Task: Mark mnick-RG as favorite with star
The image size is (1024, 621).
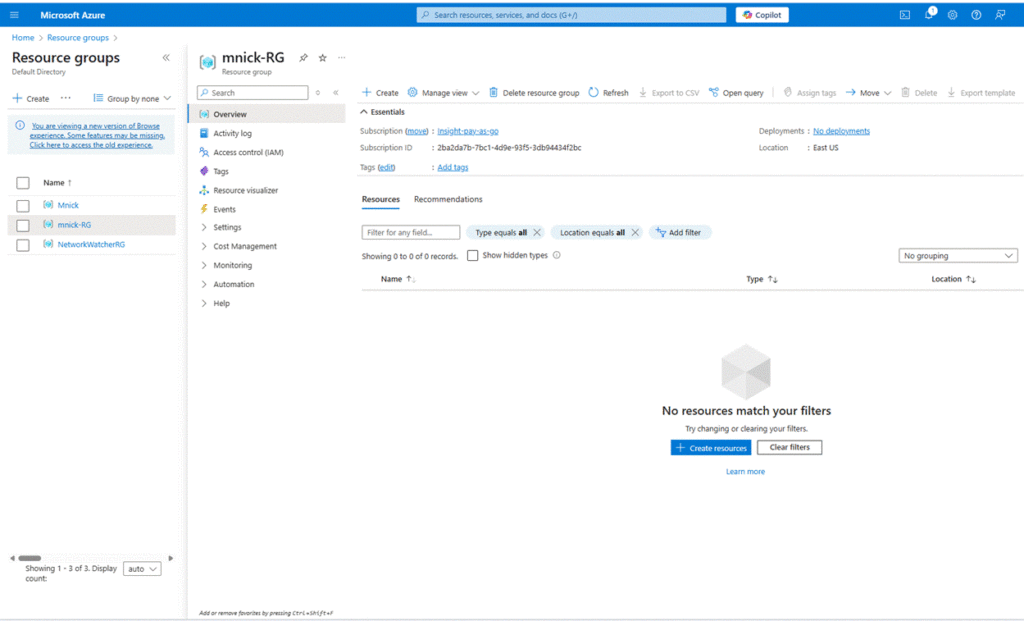Action: 322,58
